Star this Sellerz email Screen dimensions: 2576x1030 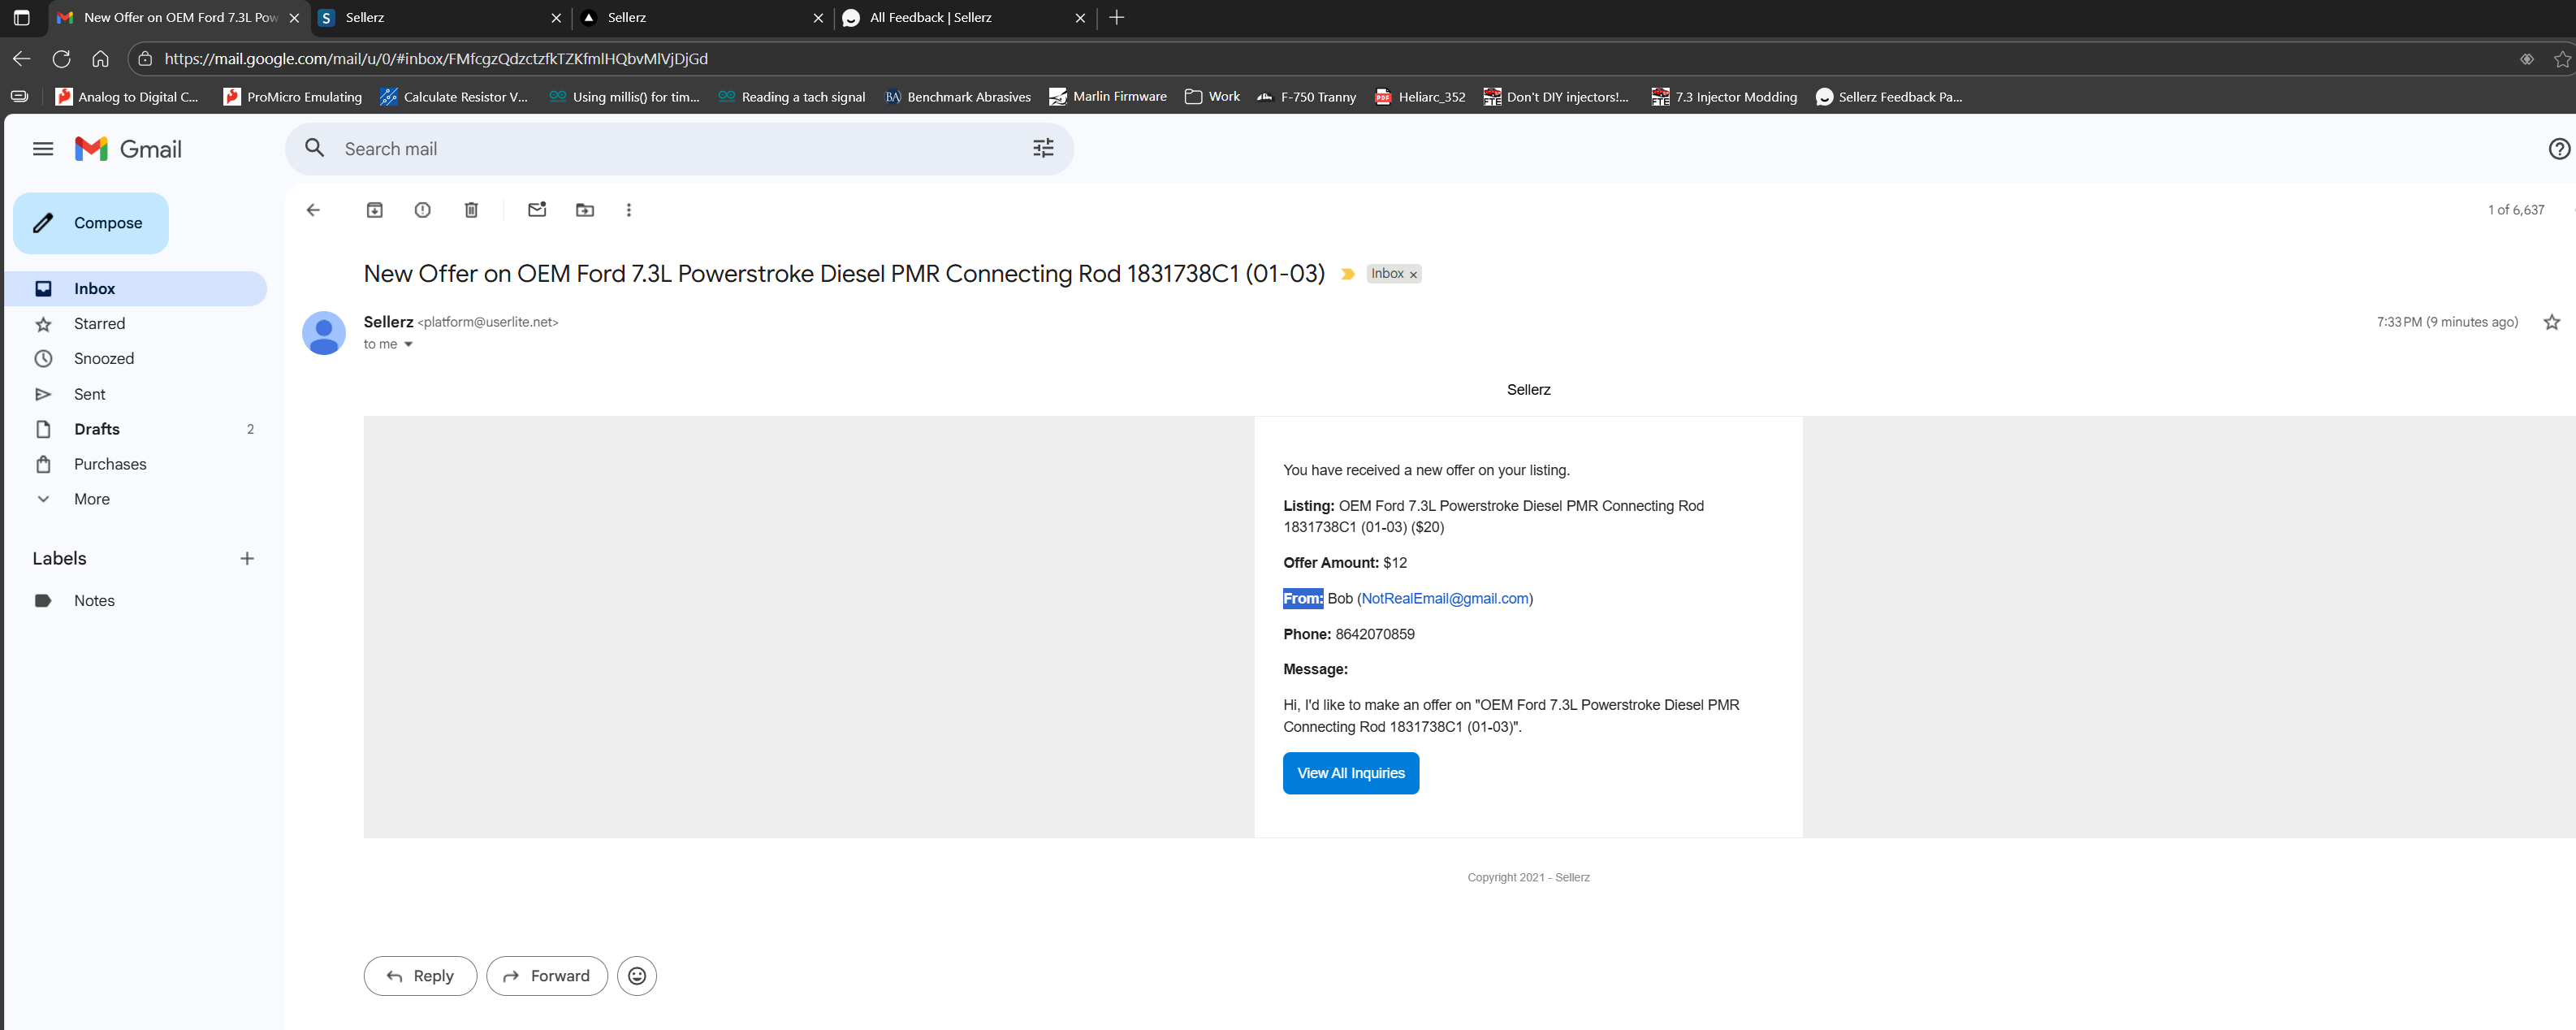pos(2551,322)
